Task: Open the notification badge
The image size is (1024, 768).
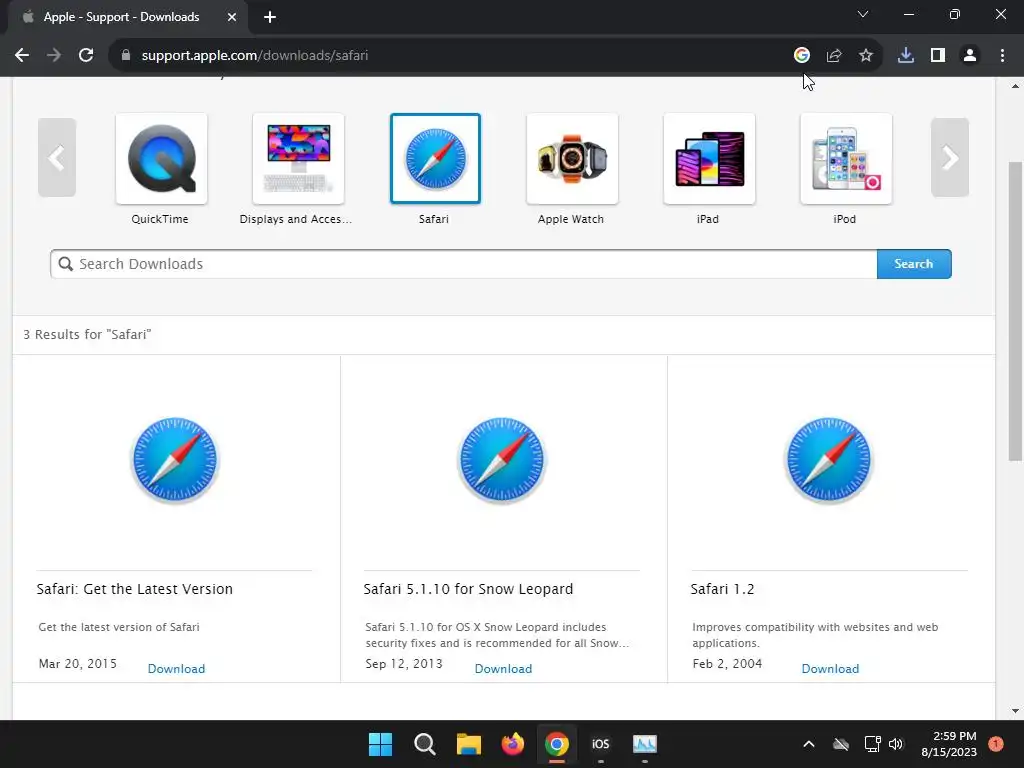Action: point(995,744)
